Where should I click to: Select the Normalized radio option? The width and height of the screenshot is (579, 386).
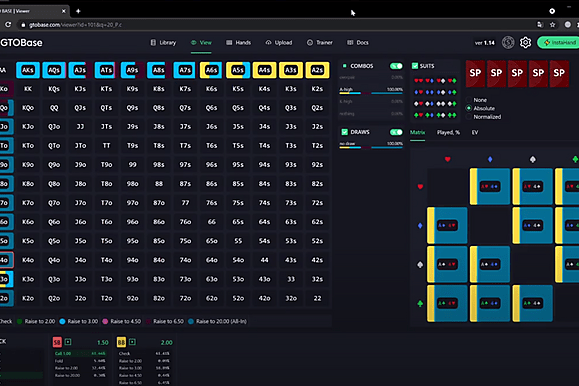[x=469, y=117]
